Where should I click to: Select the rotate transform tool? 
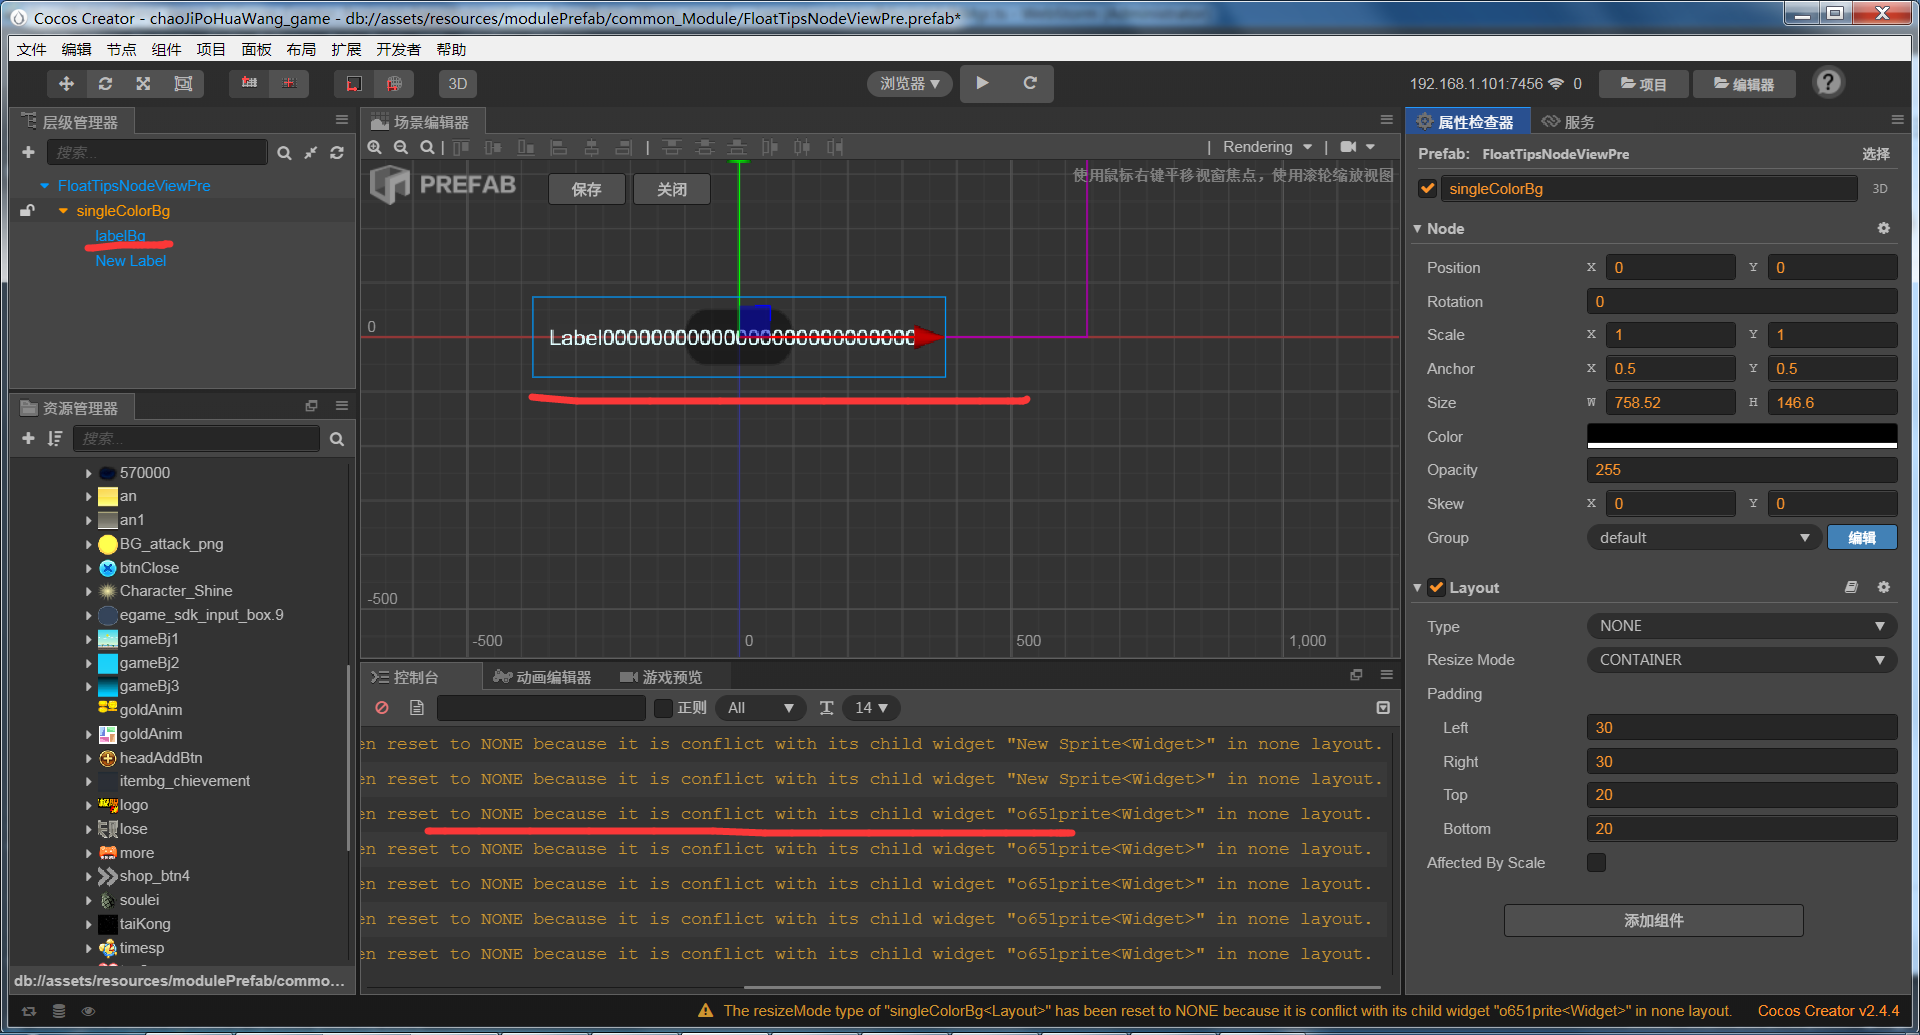pyautogui.click(x=105, y=84)
